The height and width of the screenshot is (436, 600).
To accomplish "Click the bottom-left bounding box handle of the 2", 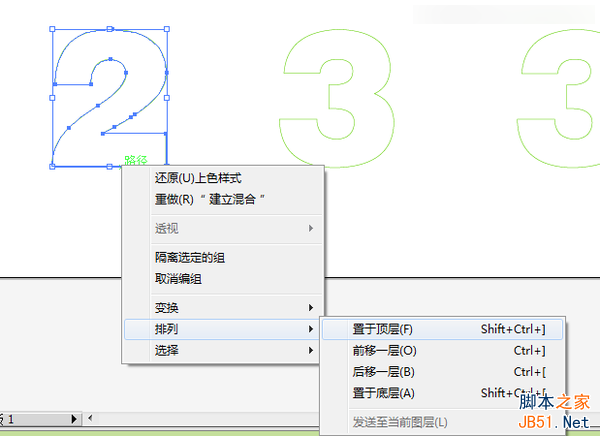I will point(52,167).
